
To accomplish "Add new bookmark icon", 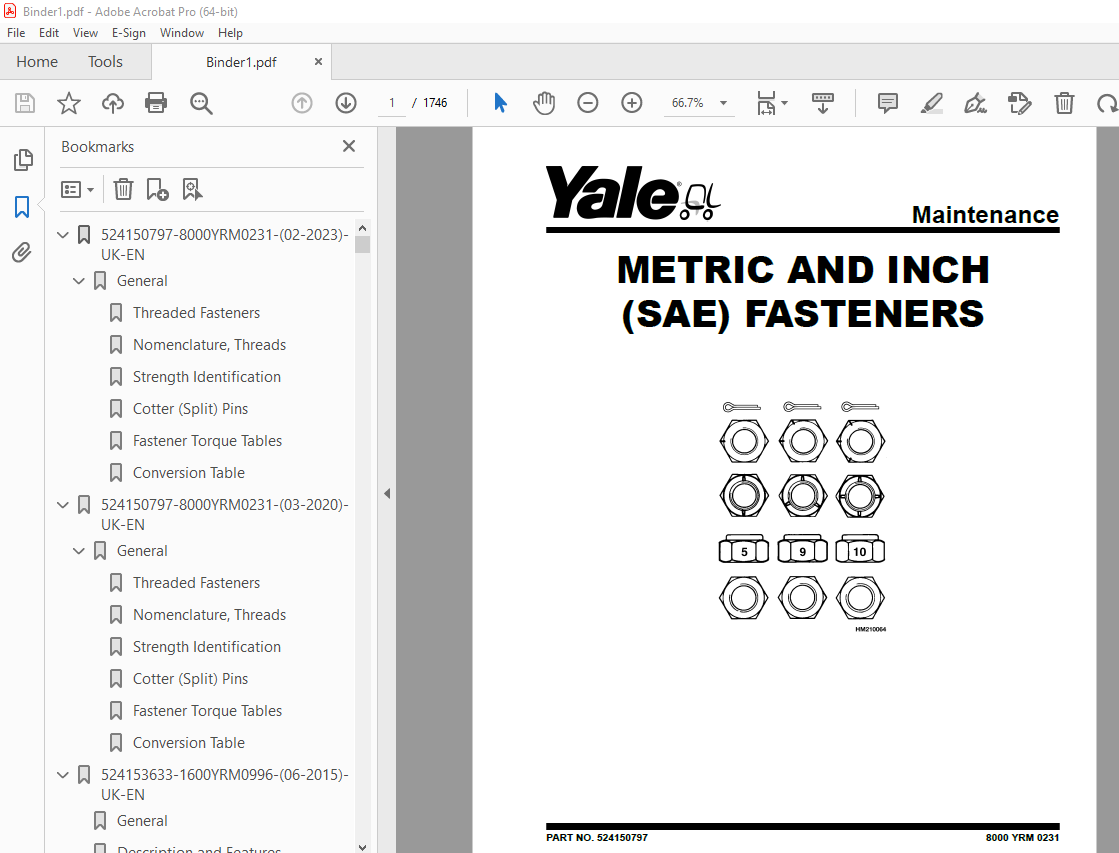I will tap(157, 189).
